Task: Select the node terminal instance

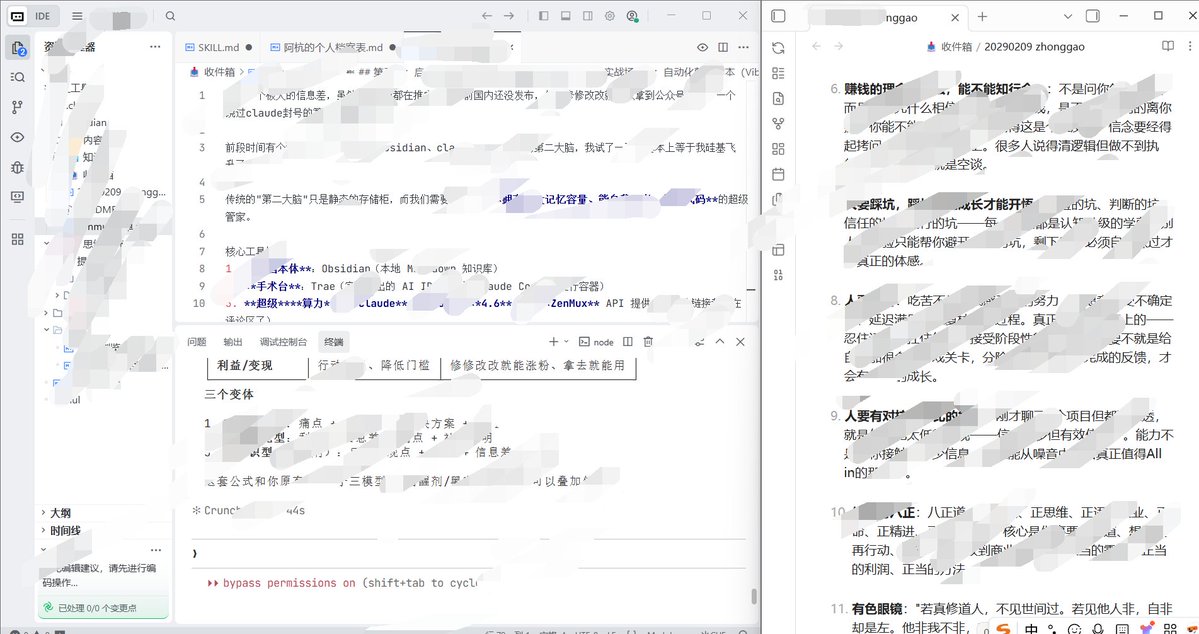Action: pos(596,342)
